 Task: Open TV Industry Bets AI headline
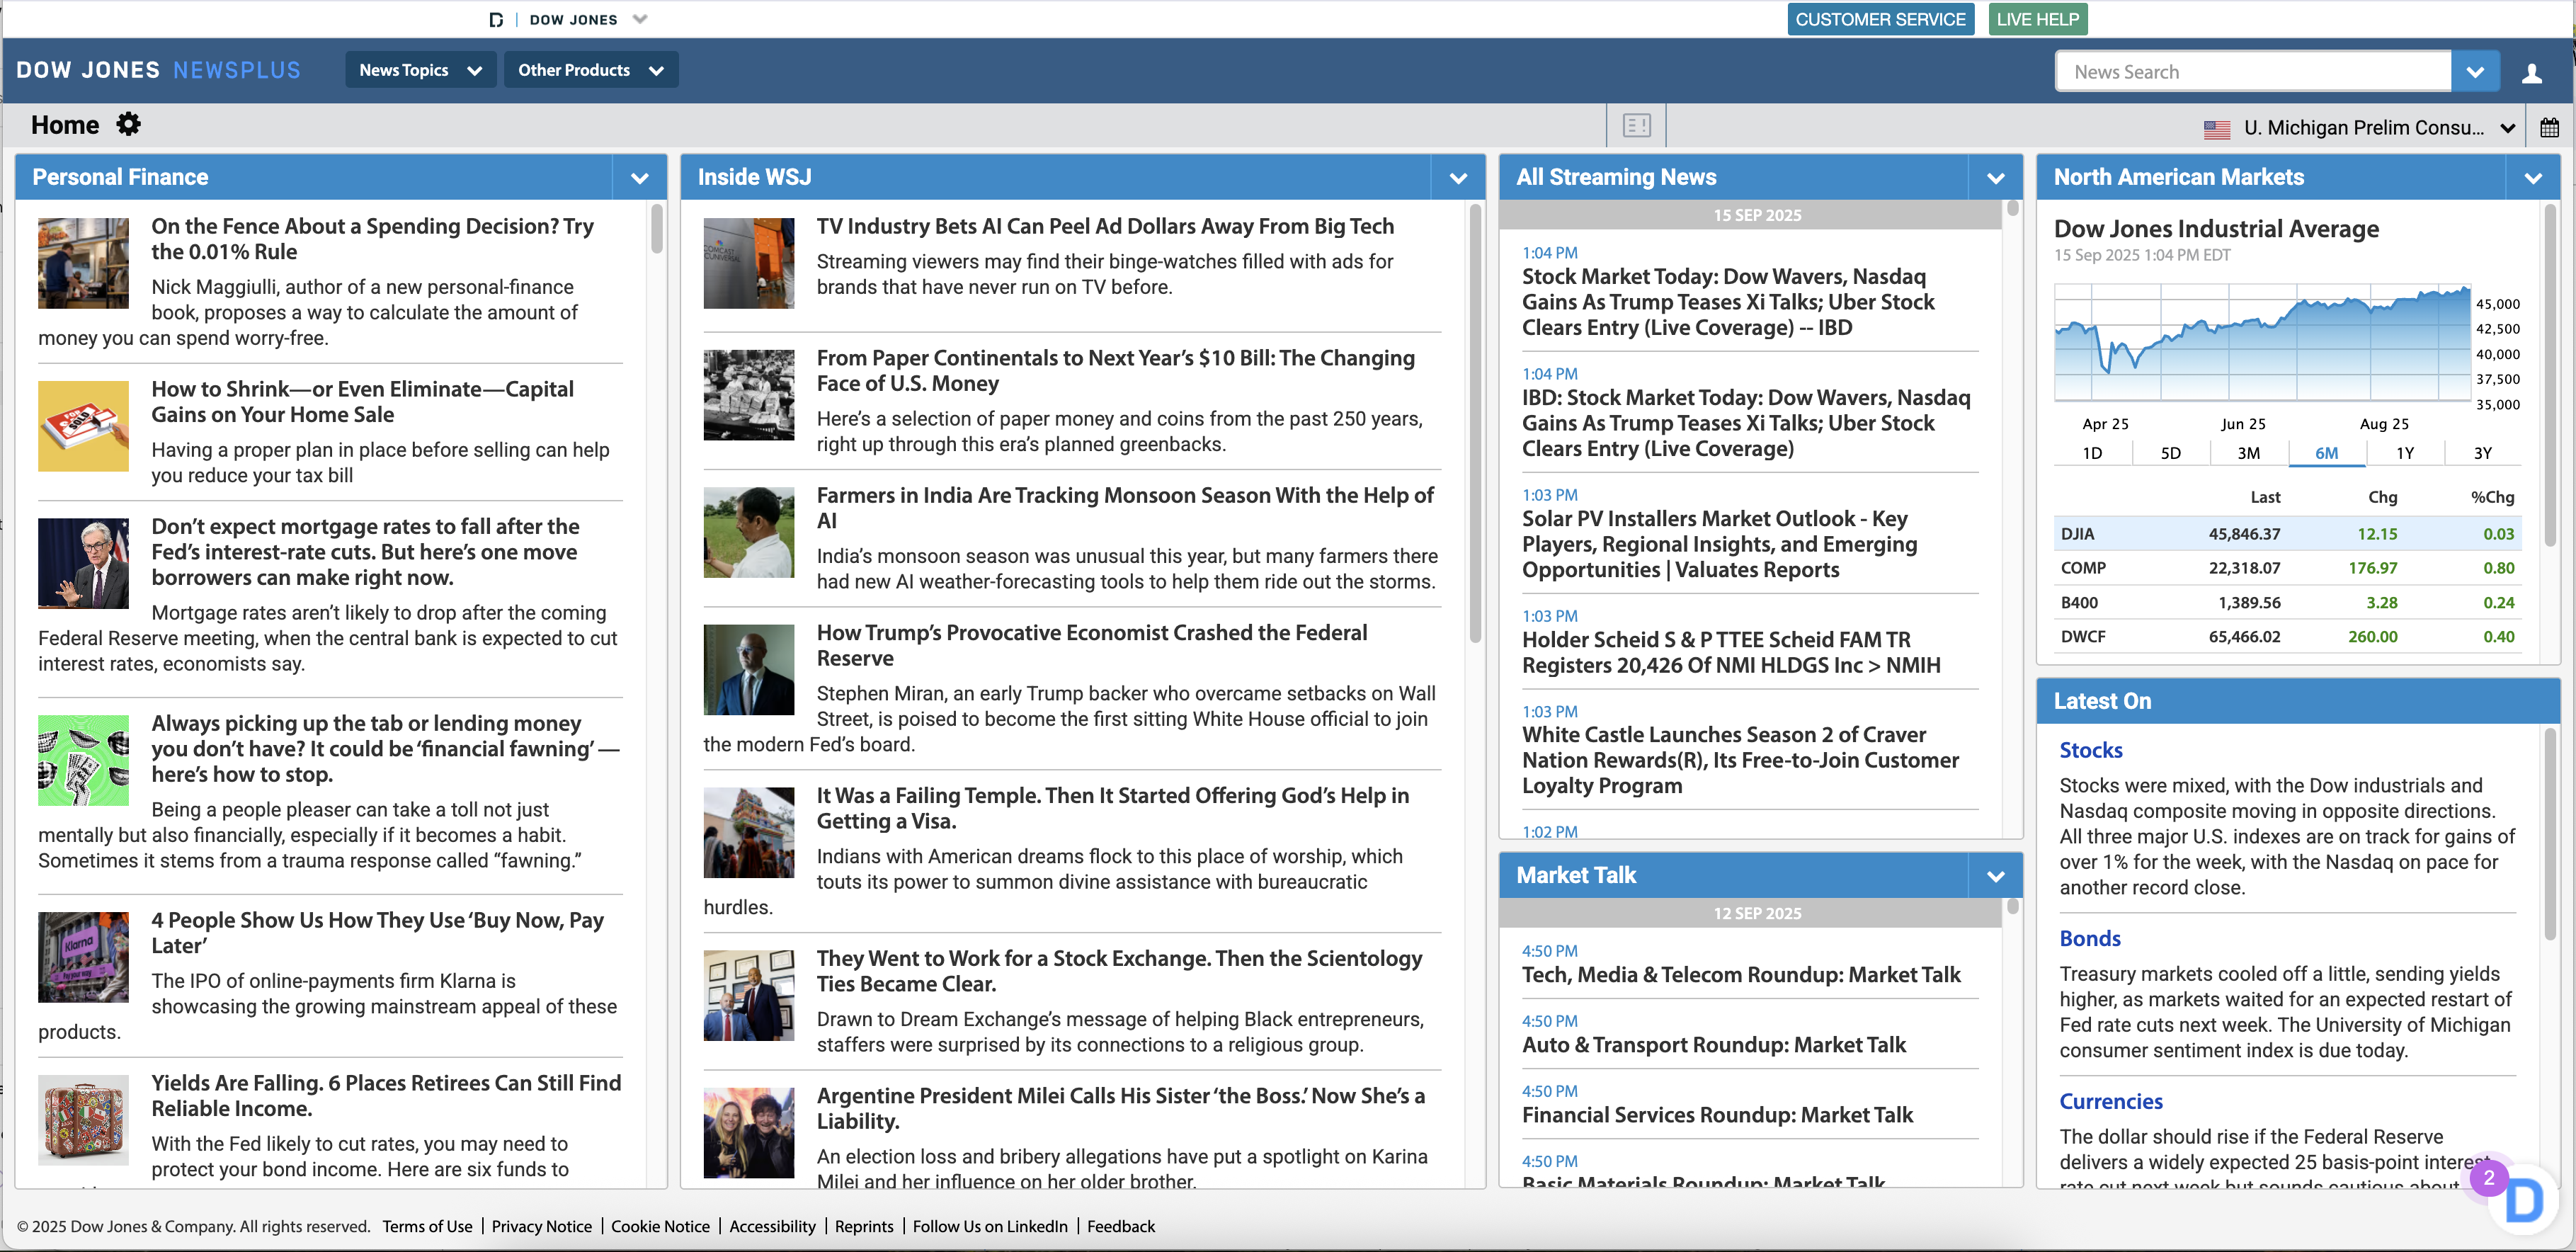[1105, 226]
